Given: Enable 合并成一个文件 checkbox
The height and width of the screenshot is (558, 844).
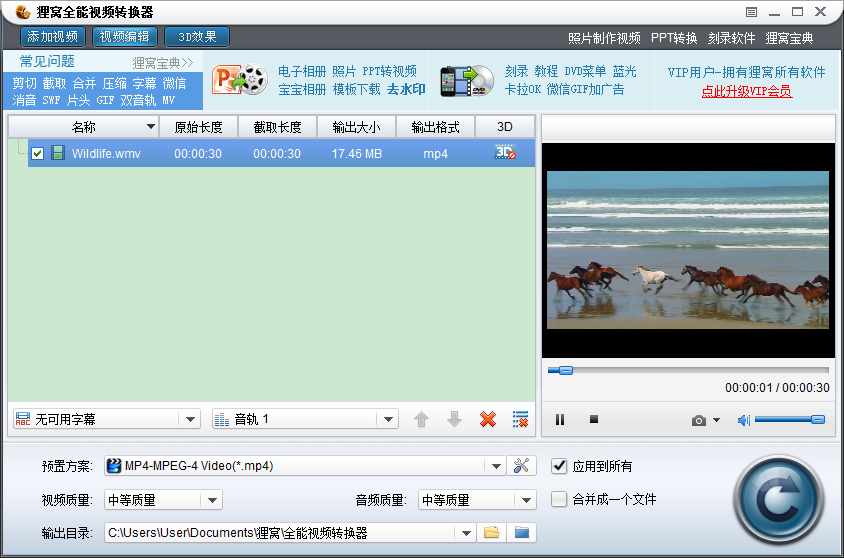Looking at the screenshot, I should coord(560,499).
